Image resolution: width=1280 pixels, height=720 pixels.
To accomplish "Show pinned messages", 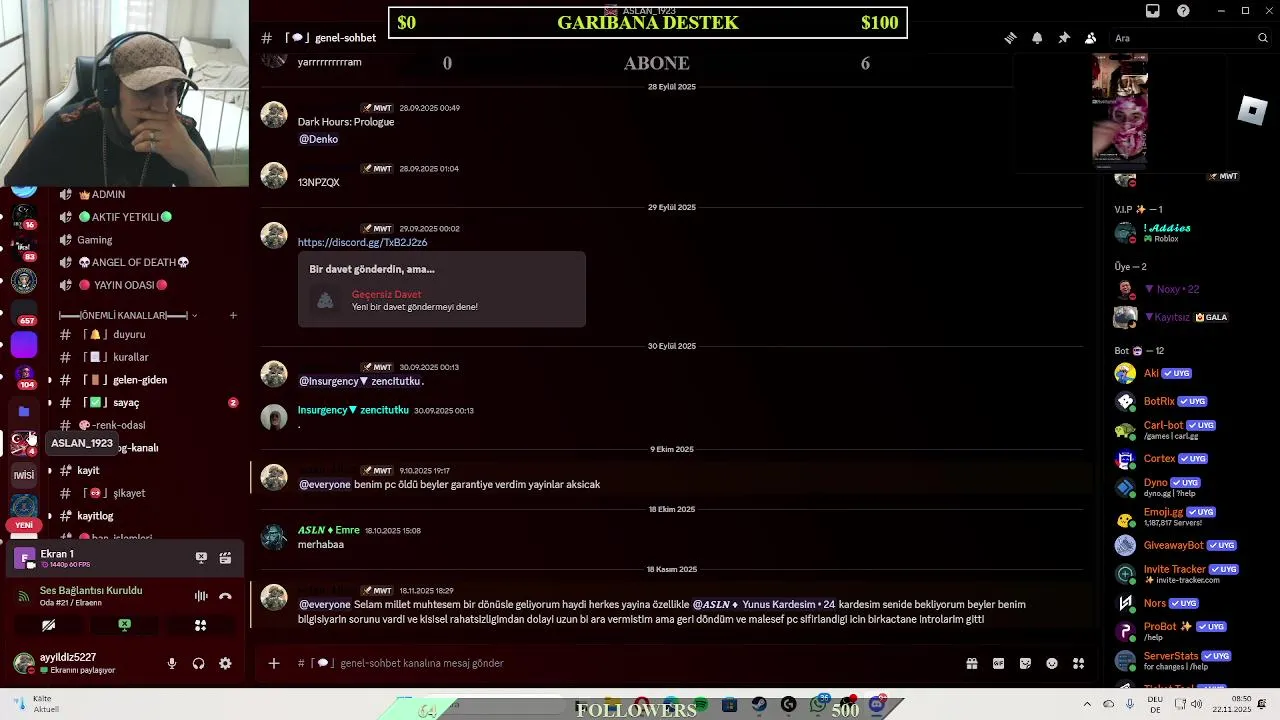I will coord(1064,38).
